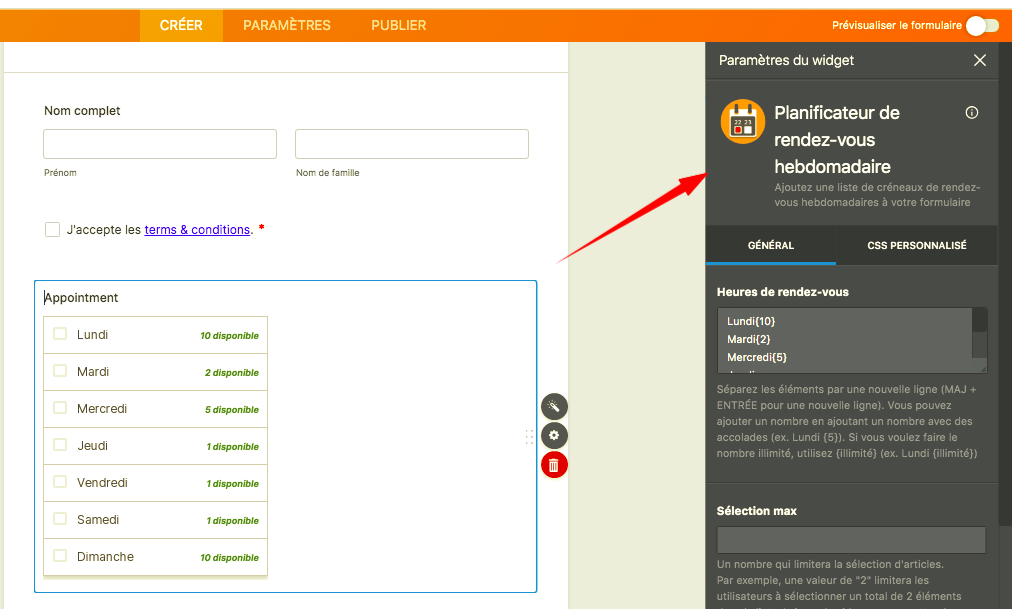Check the Lundi appointment slot

coord(60,334)
